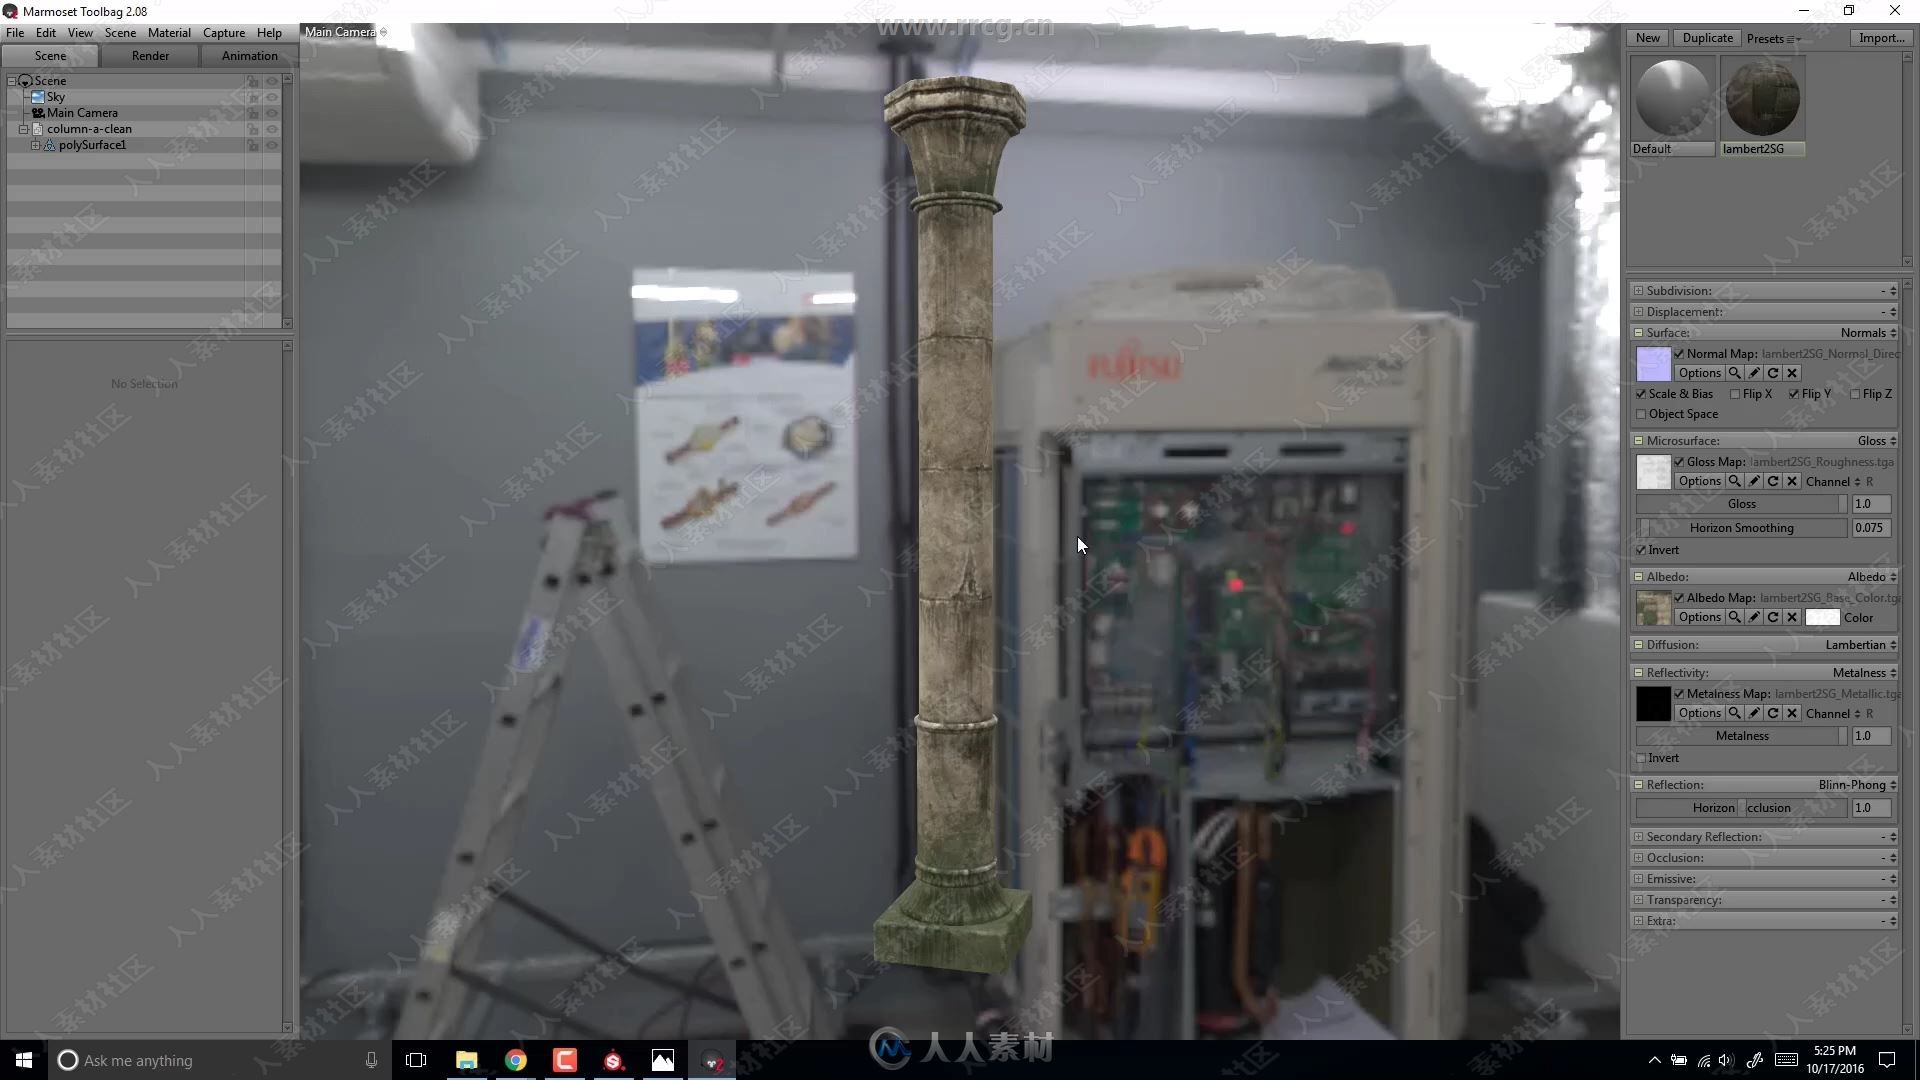Open the View menu
Viewport: 1920px width, 1080px height.
(x=80, y=33)
